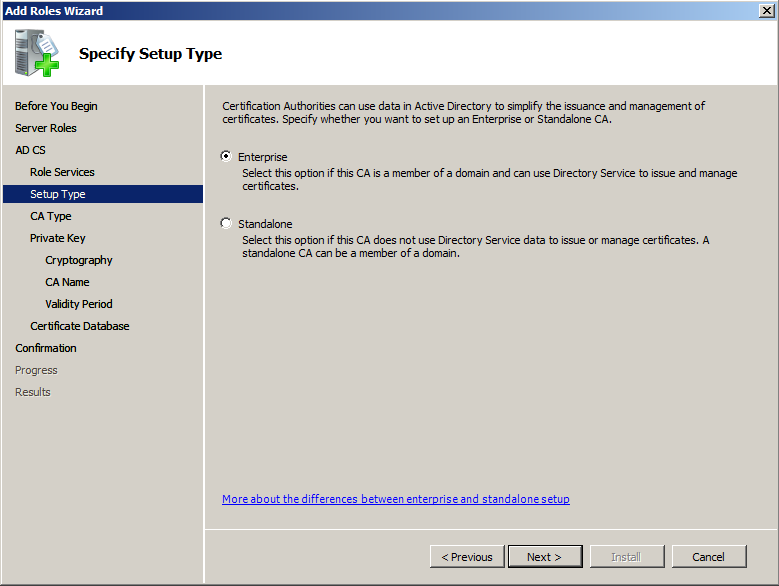Select the Standalone radio button

226,223
